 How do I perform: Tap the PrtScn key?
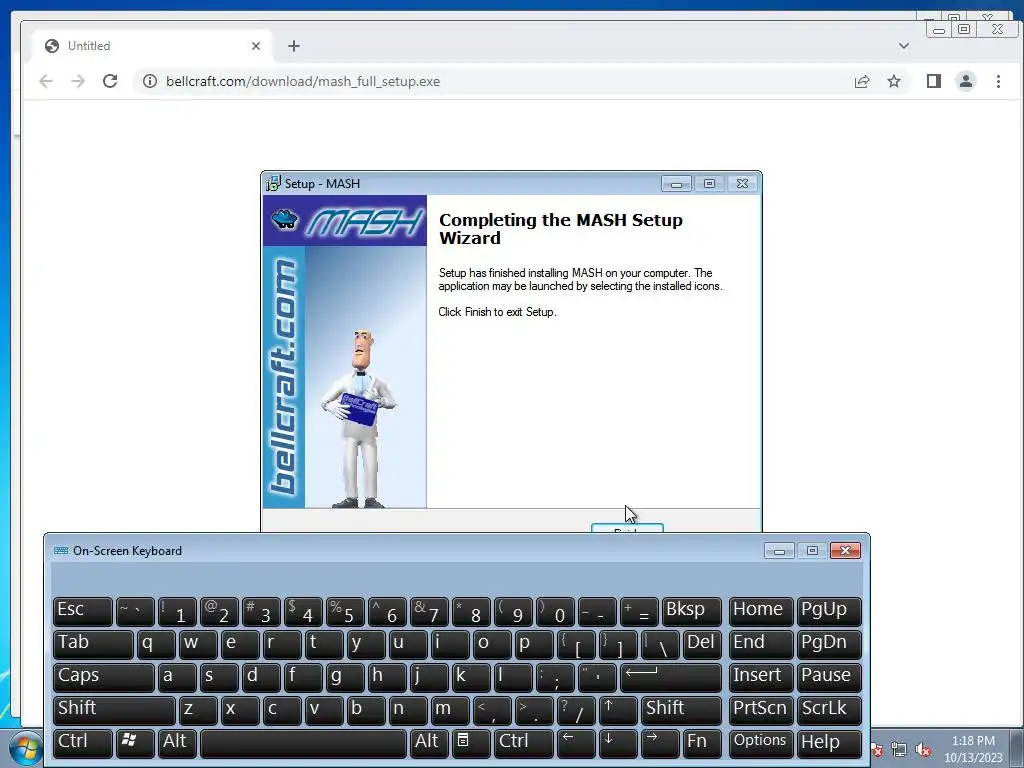coord(760,710)
